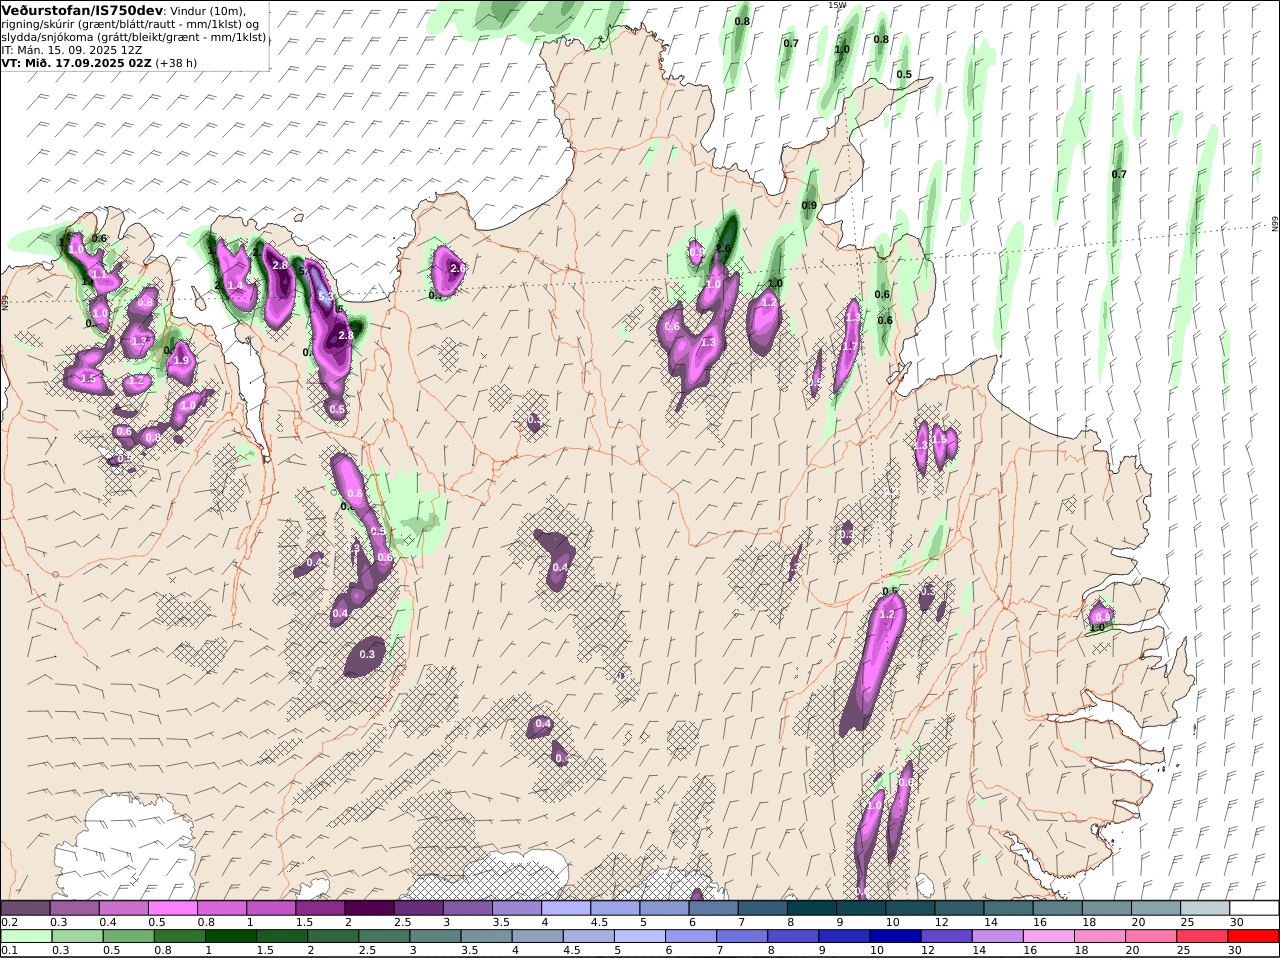Choose the snow-scale swatch labeled 20
Screen dimensions: 1280x958
click(1156, 908)
